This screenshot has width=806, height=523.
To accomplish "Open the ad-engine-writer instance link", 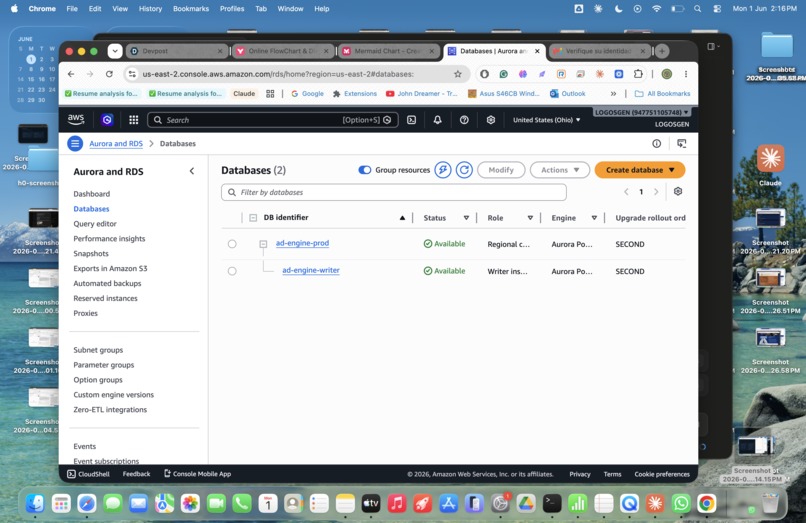I will click(311, 270).
